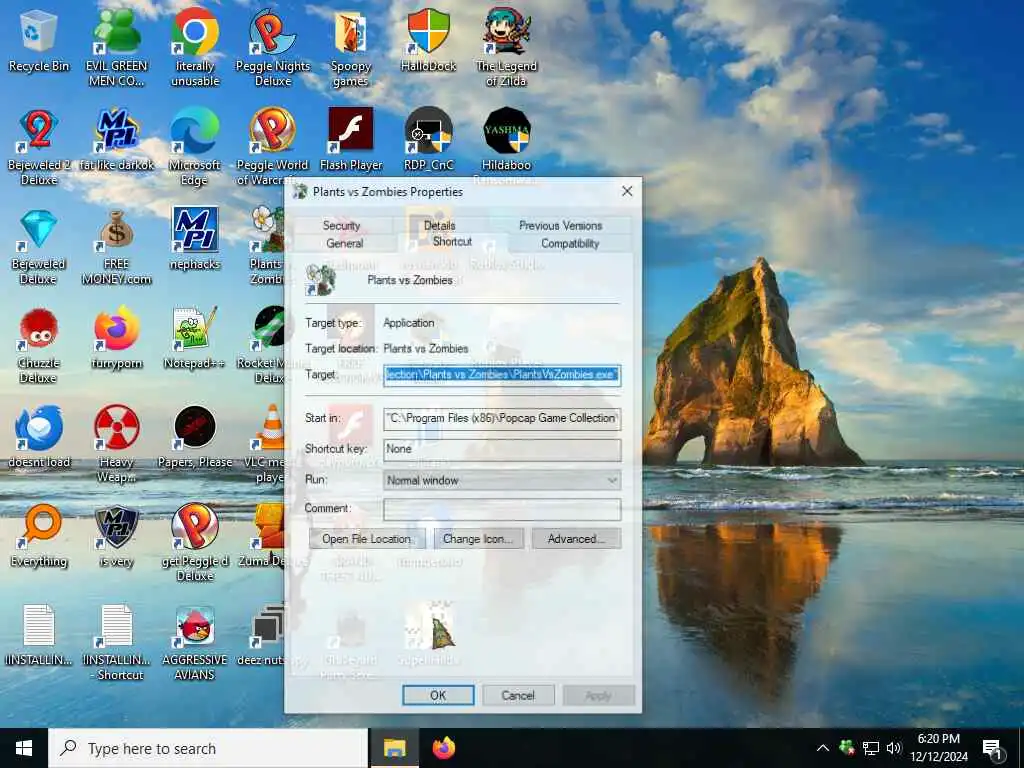Image resolution: width=1024 pixels, height=768 pixels.
Task: Select the Shortcut tab
Action: [452, 242]
